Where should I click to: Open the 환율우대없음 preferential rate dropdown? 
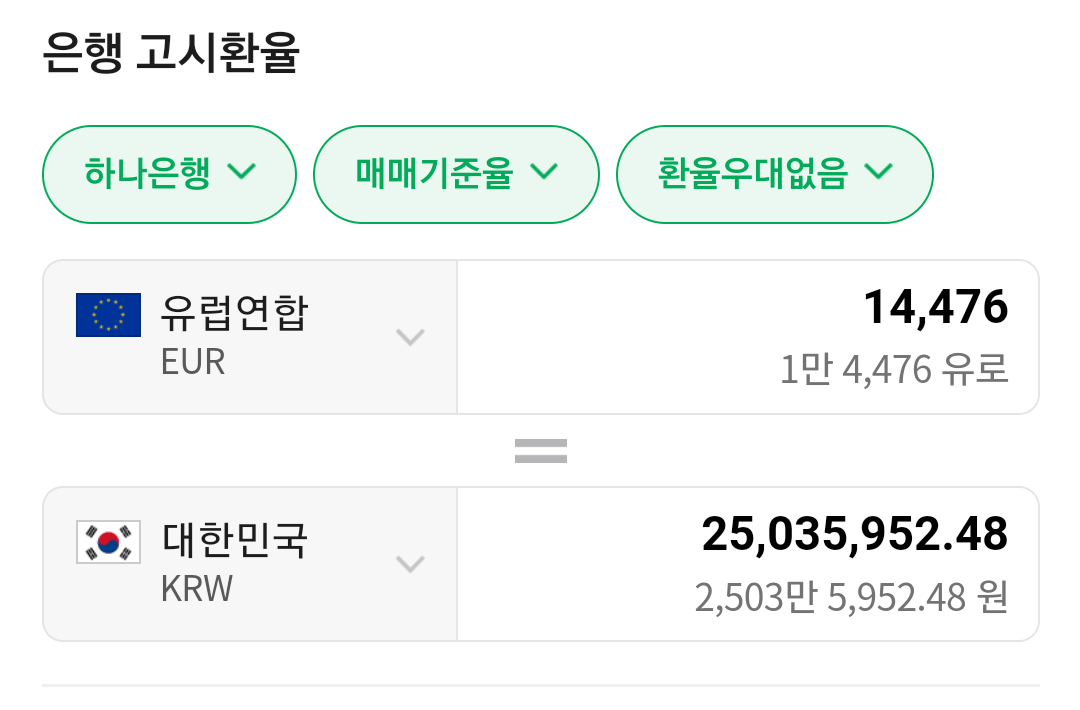pos(774,174)
